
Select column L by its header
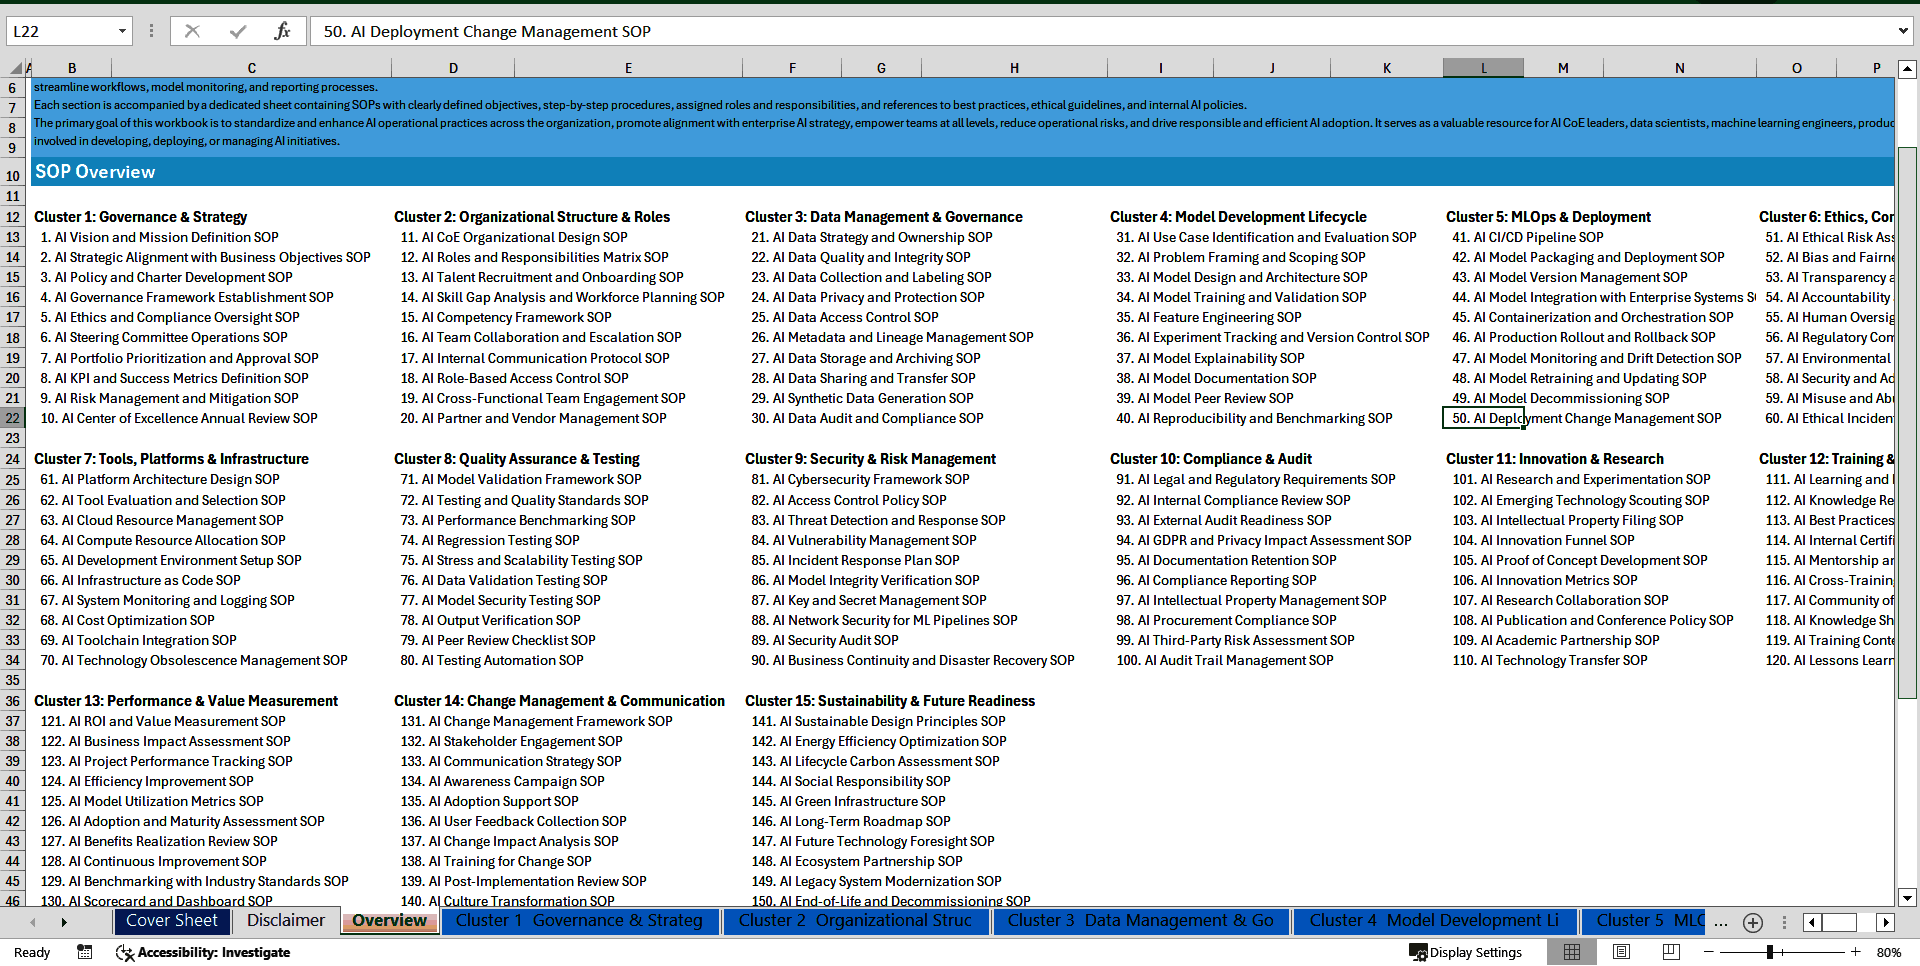(x=1483, y=67)
